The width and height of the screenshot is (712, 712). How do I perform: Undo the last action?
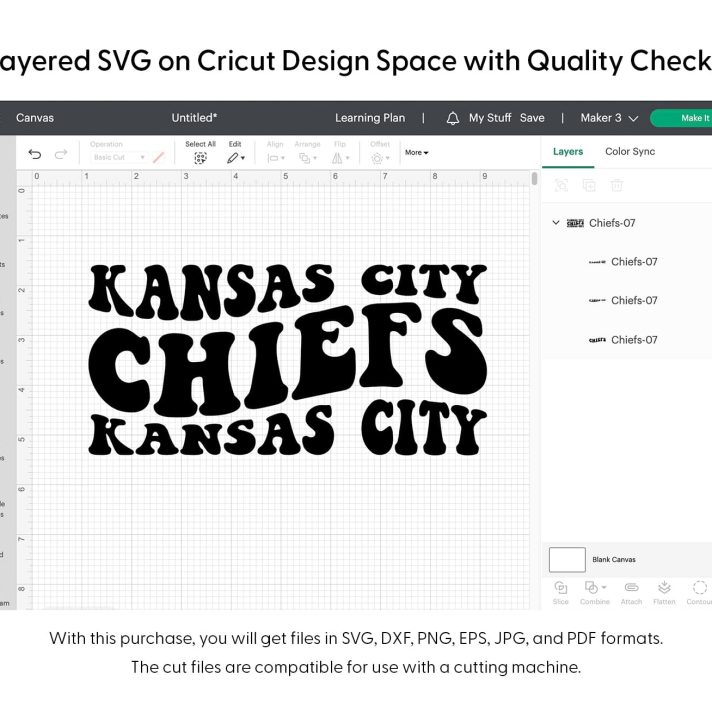[35, 154]
